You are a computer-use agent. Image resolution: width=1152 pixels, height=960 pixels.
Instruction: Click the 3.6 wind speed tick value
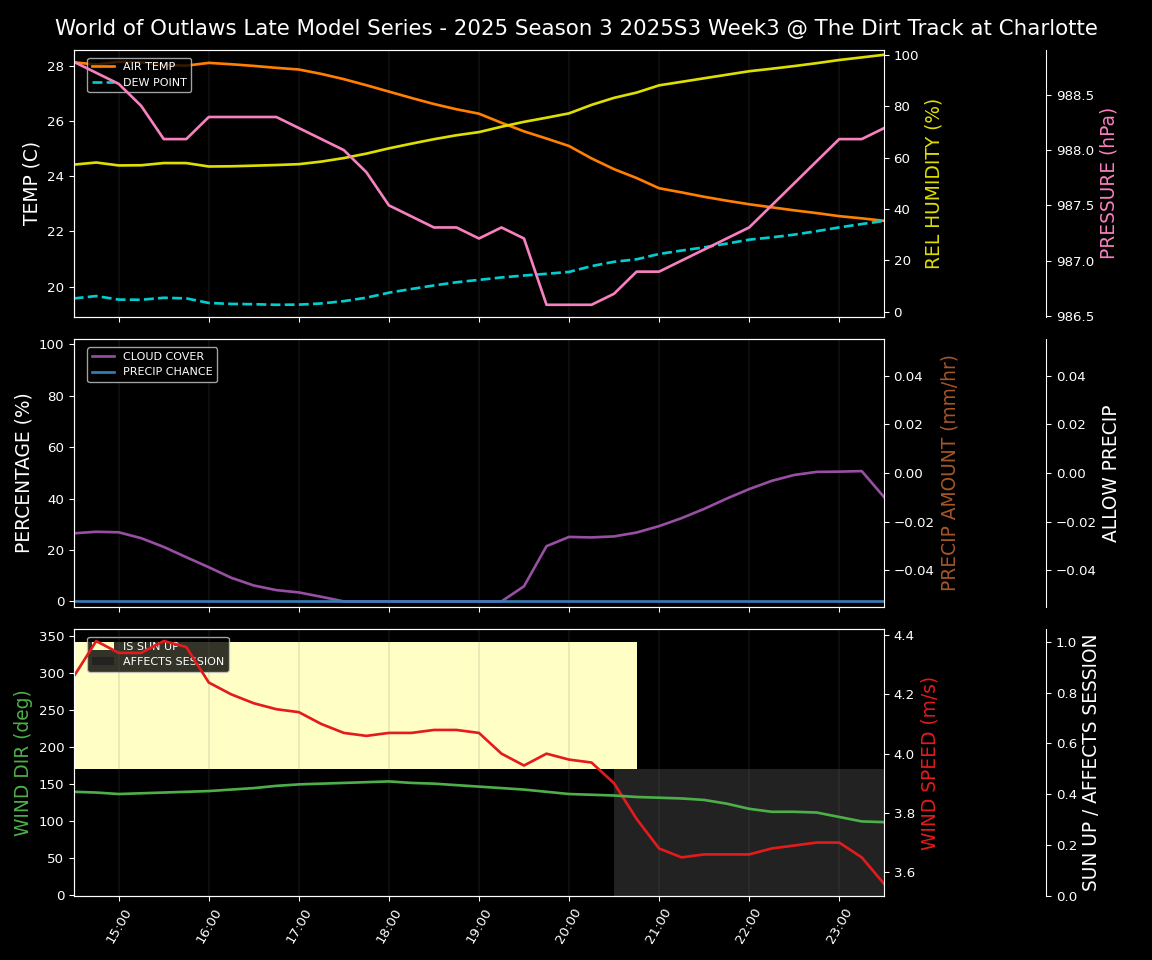(904, 873)
